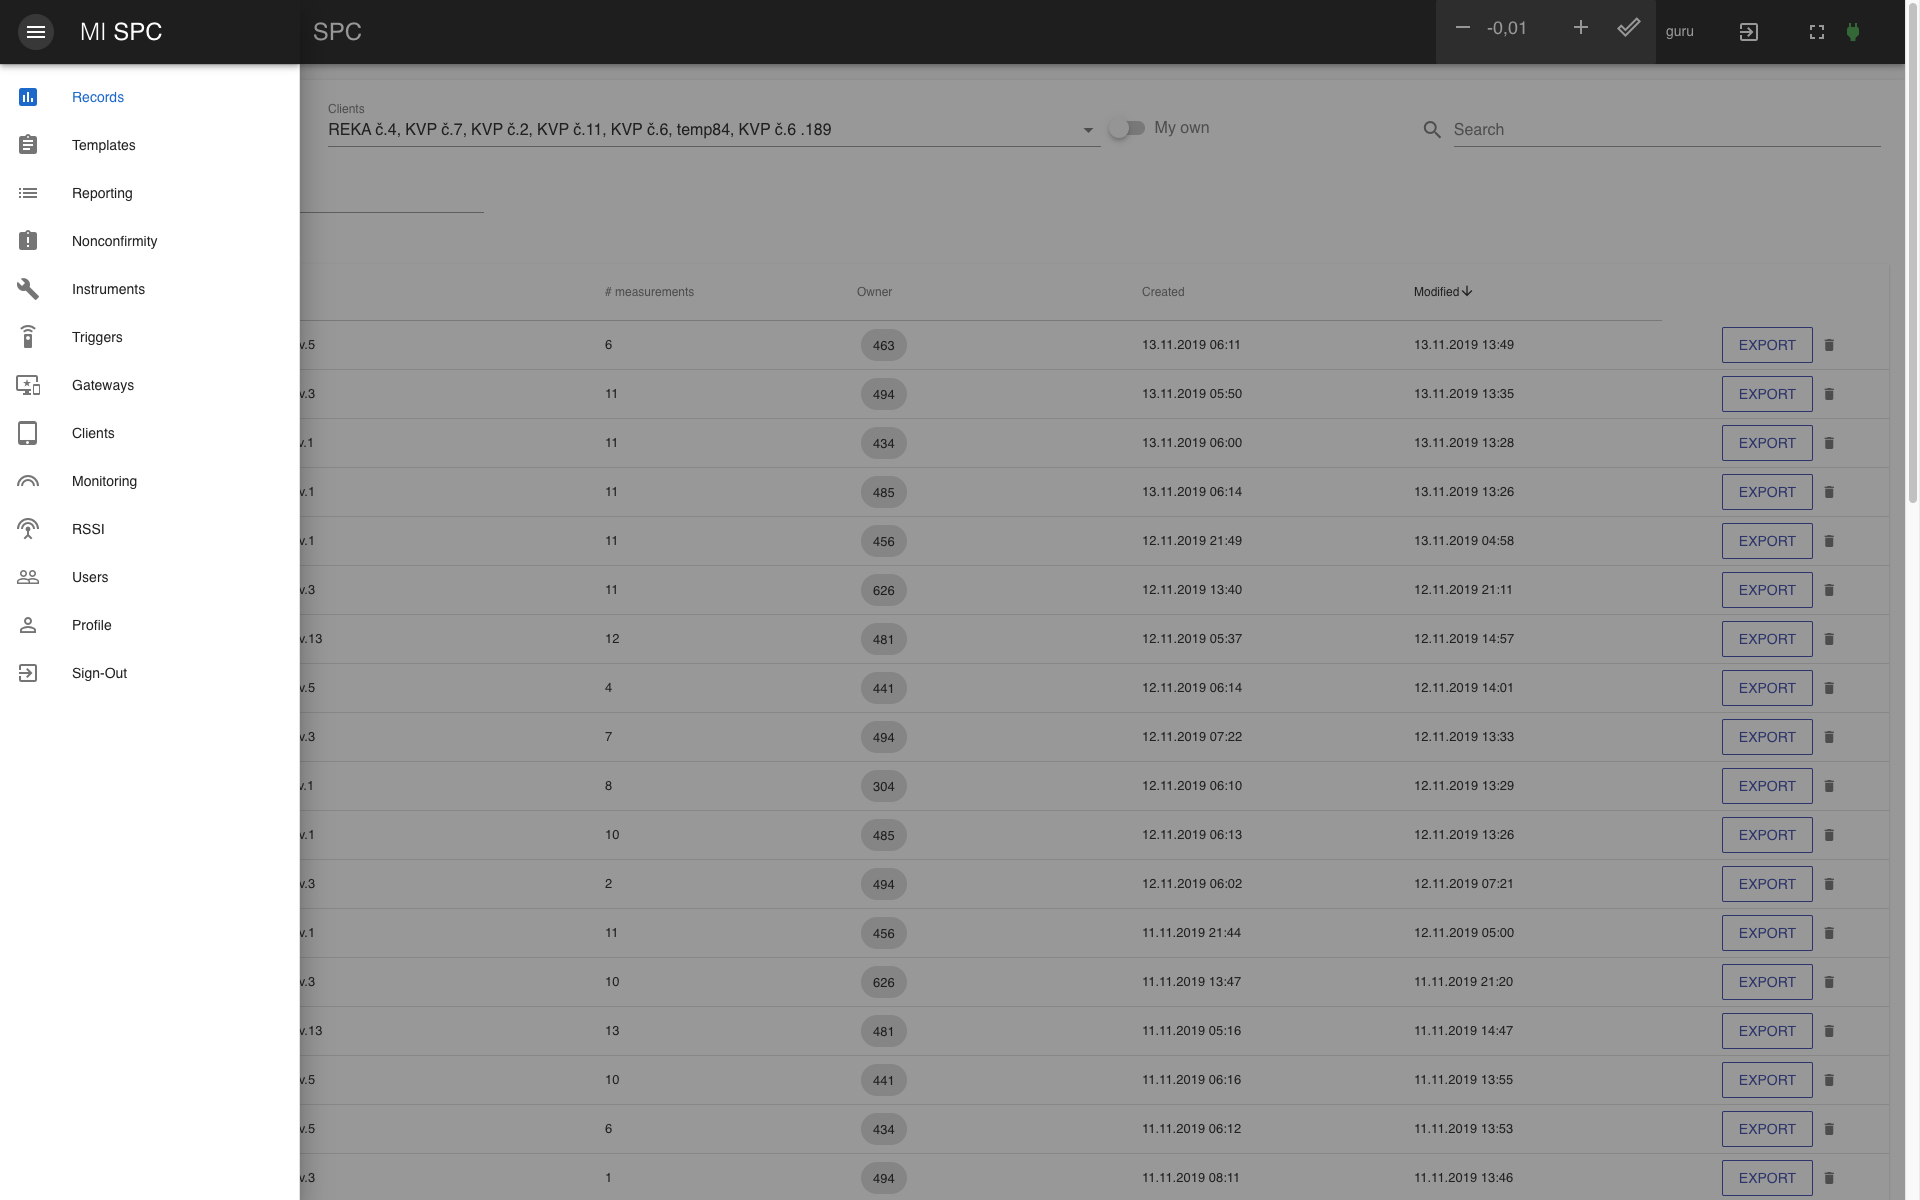1920x1200 pixels.
Task: Open the Templates section
Action: [x=104, y=144]
